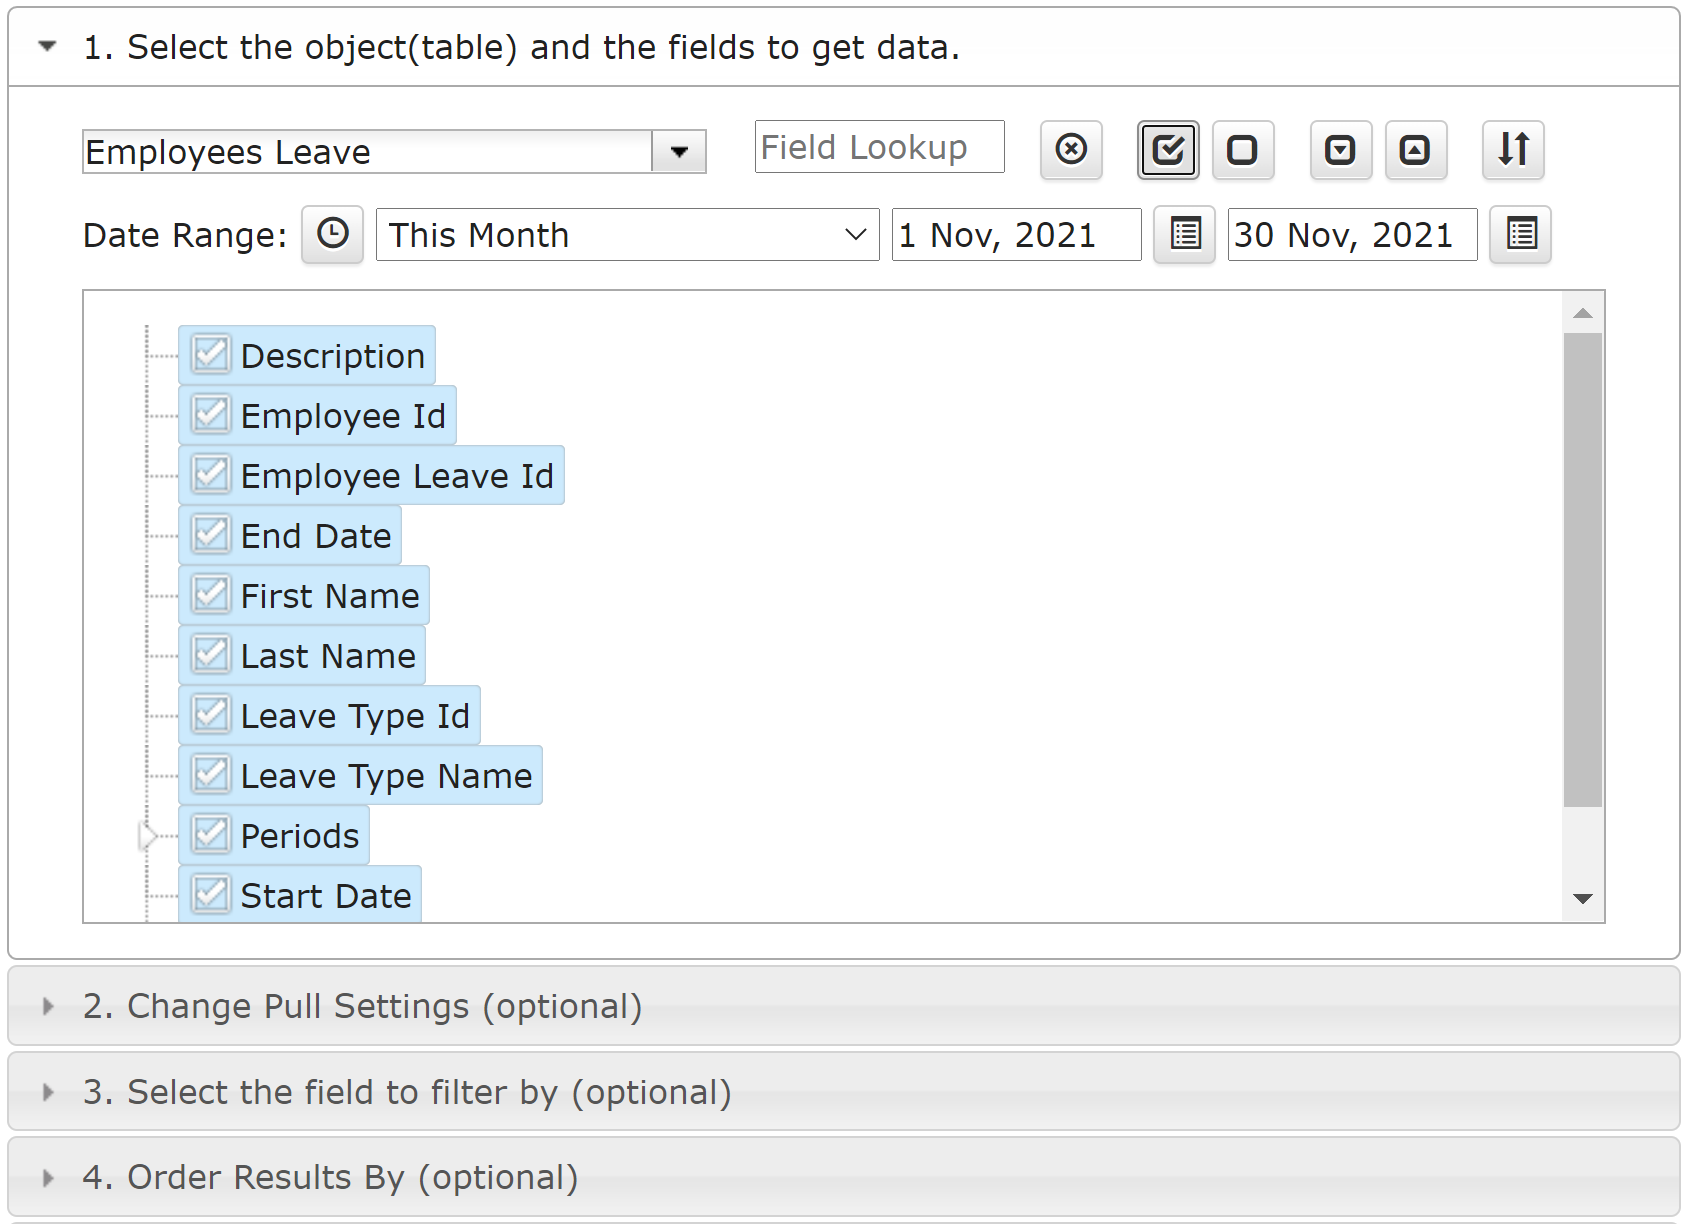Open calendar for start date 1 Nov
This screenshot has height=1224, width=1688.
(x=1185, y=235)
